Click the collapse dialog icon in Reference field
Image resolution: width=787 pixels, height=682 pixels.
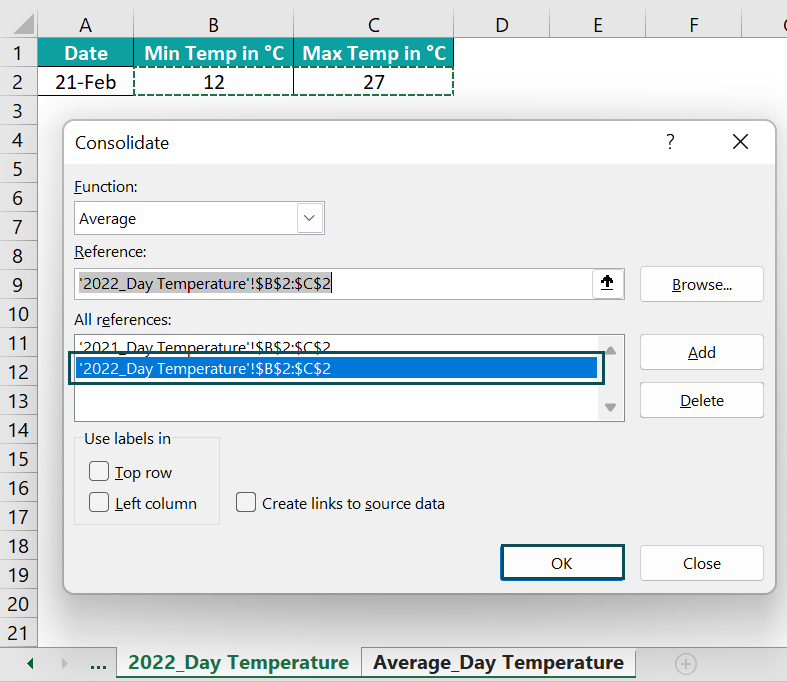tap(607, 284)
